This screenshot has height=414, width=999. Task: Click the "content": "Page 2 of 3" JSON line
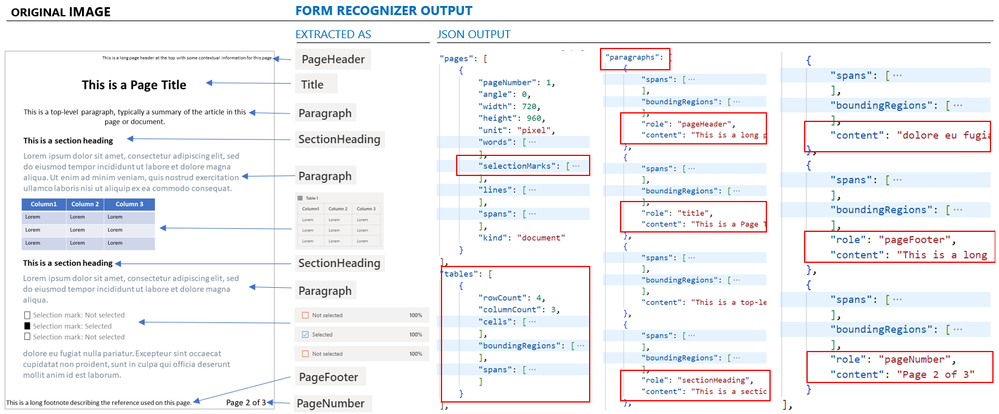[x=903, y=374]
